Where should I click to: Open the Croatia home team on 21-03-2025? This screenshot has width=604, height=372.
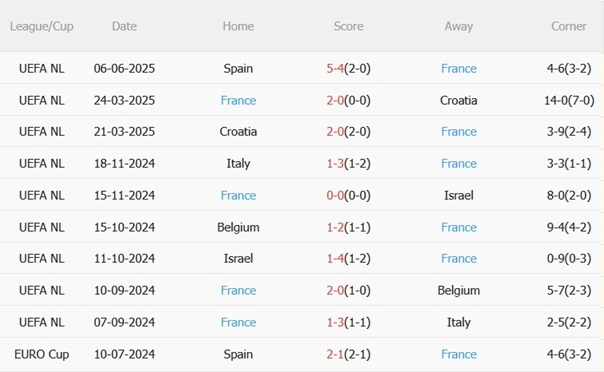click(238, 132)
